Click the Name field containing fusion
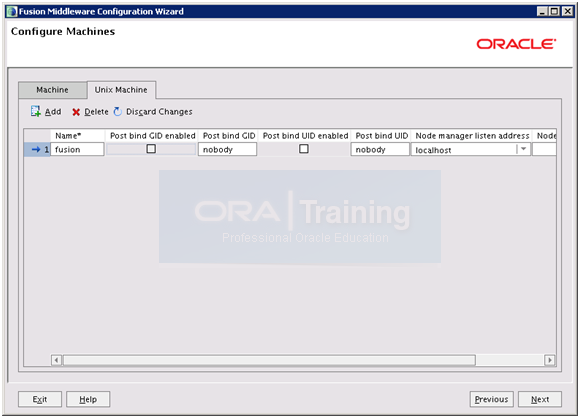 77,149
